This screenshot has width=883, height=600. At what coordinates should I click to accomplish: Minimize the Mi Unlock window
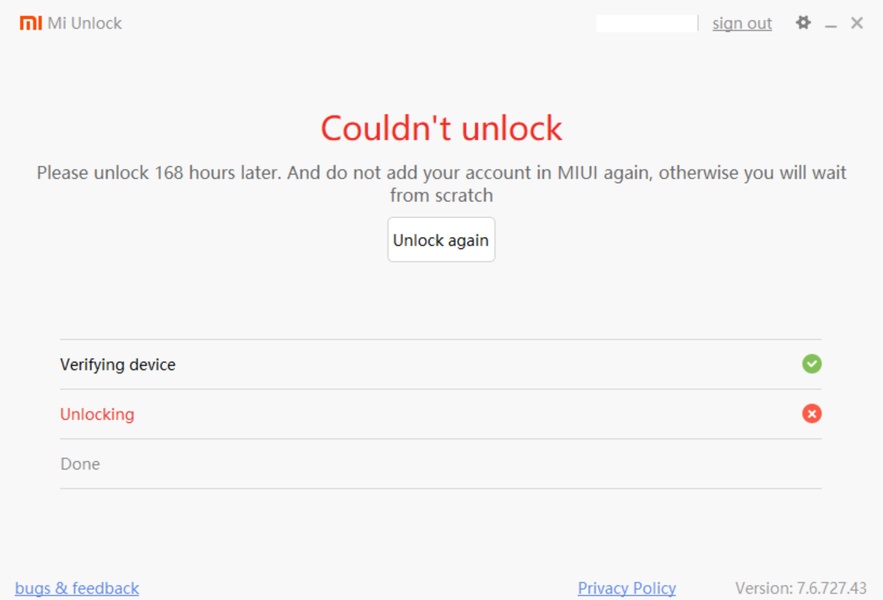pyautogui.click(x=831, y=24)
